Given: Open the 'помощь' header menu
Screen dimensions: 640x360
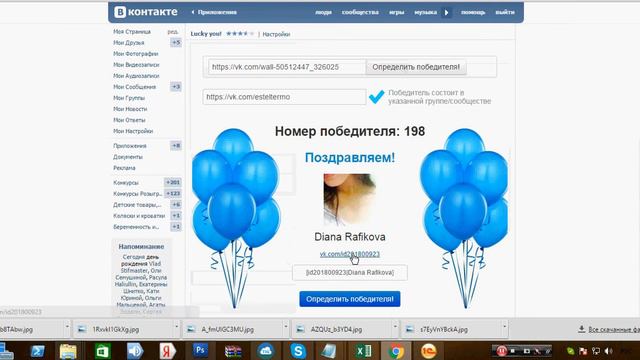Looking at the screenshot, I should tap(473, 12).
